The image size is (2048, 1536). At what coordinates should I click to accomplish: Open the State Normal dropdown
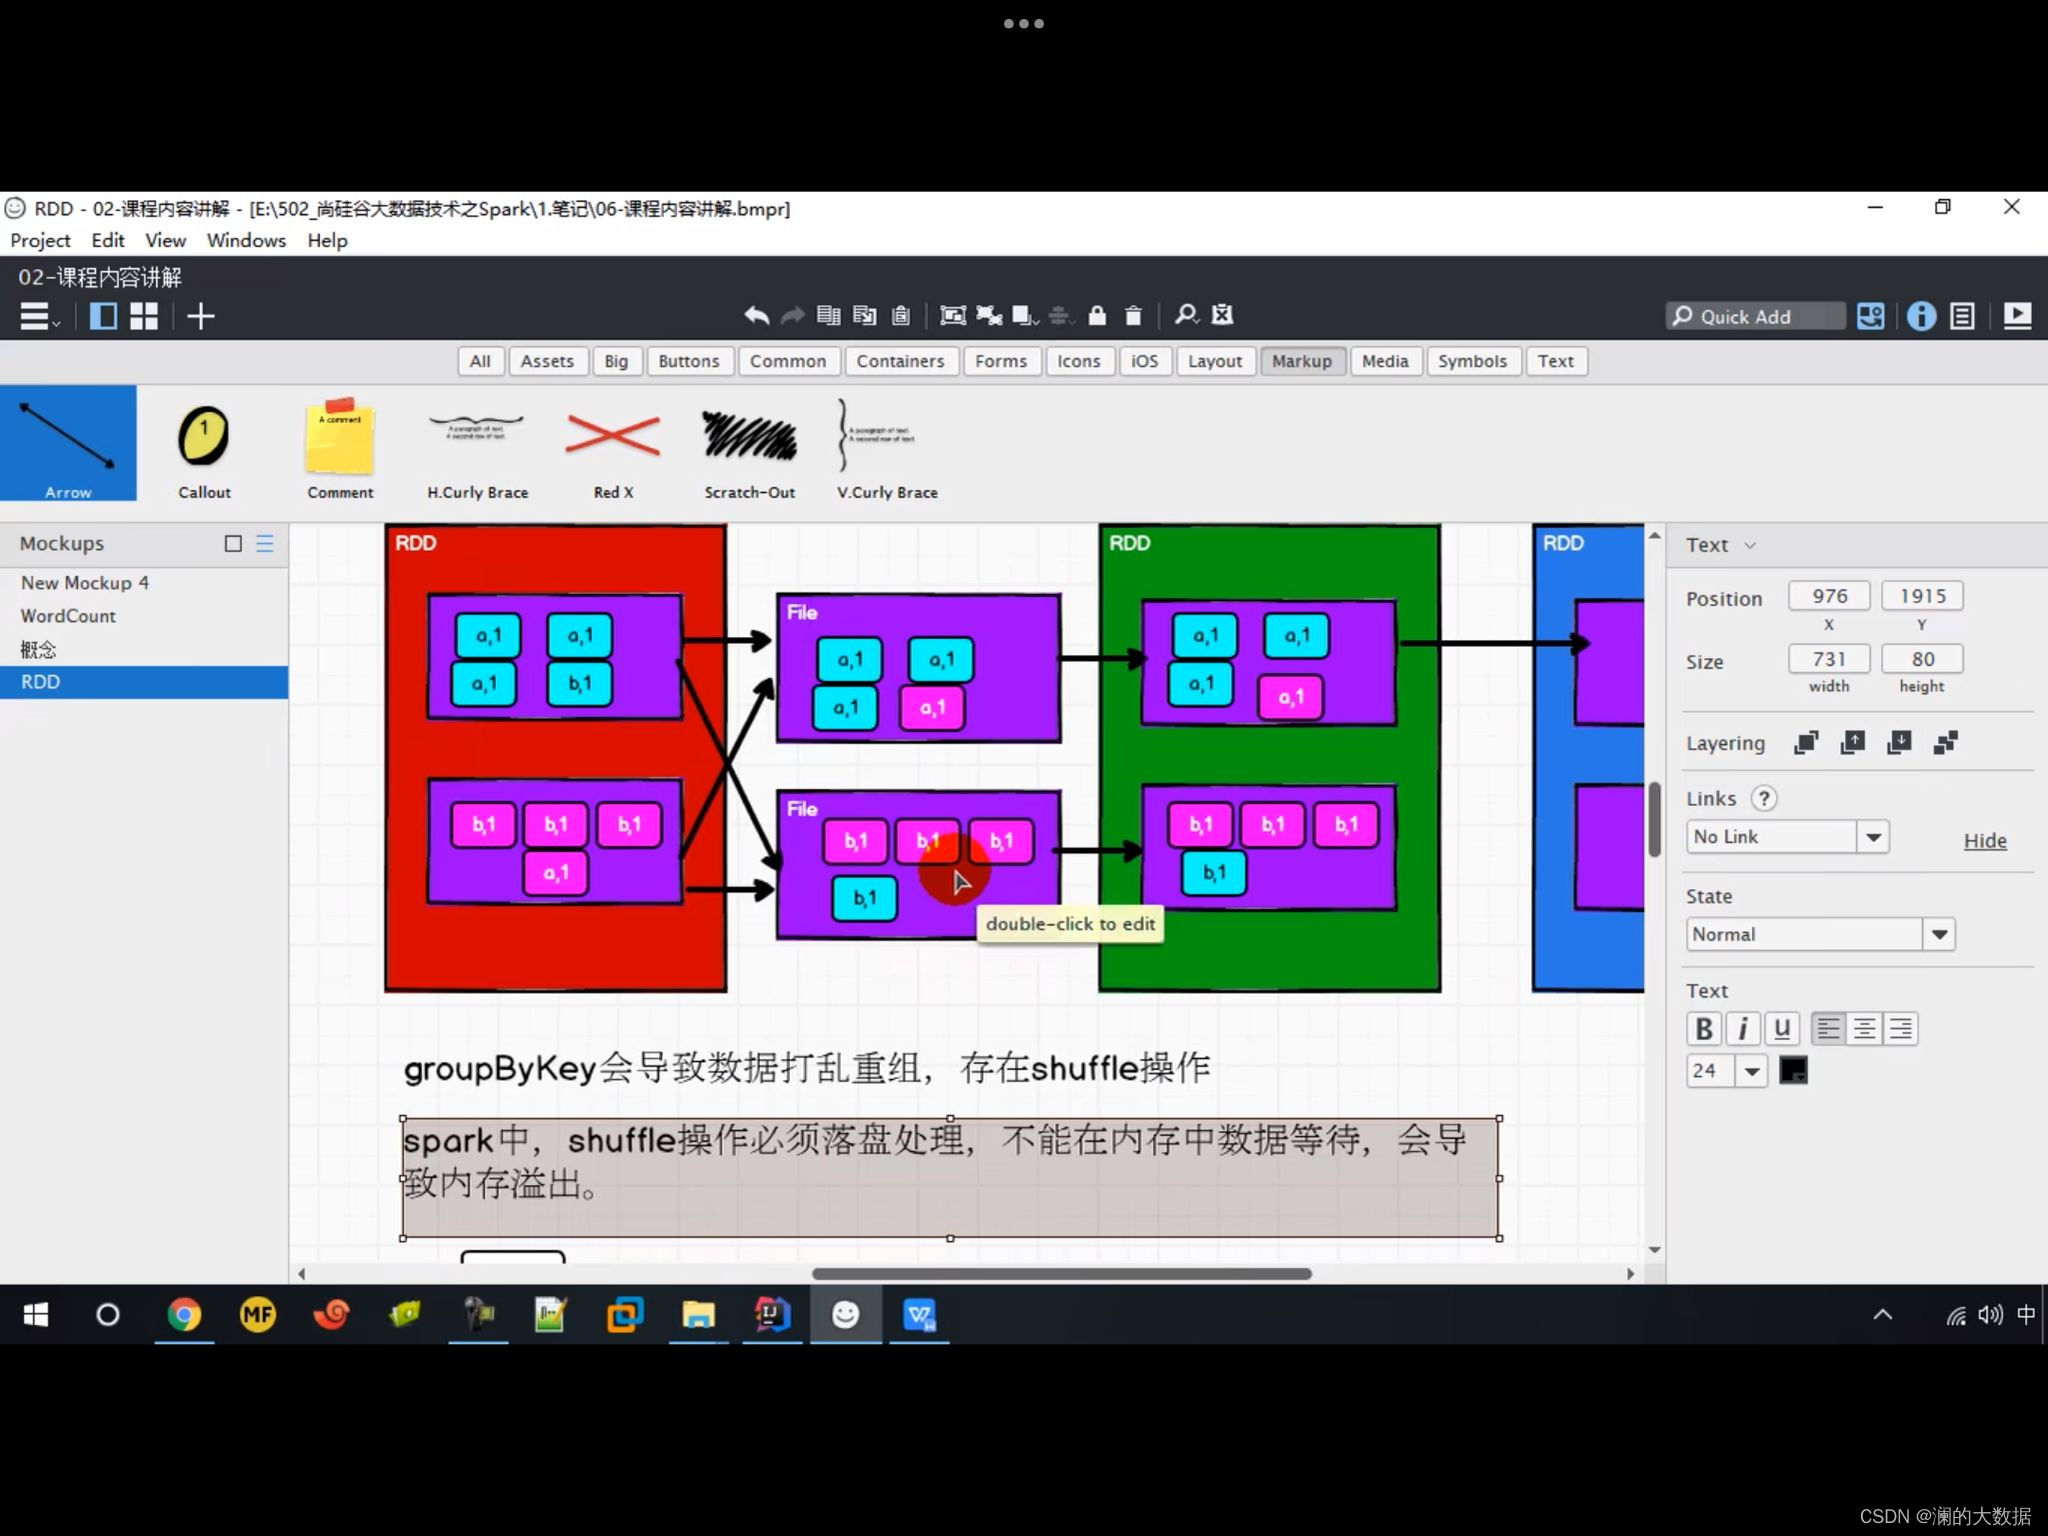click(x=1939, y=934)
